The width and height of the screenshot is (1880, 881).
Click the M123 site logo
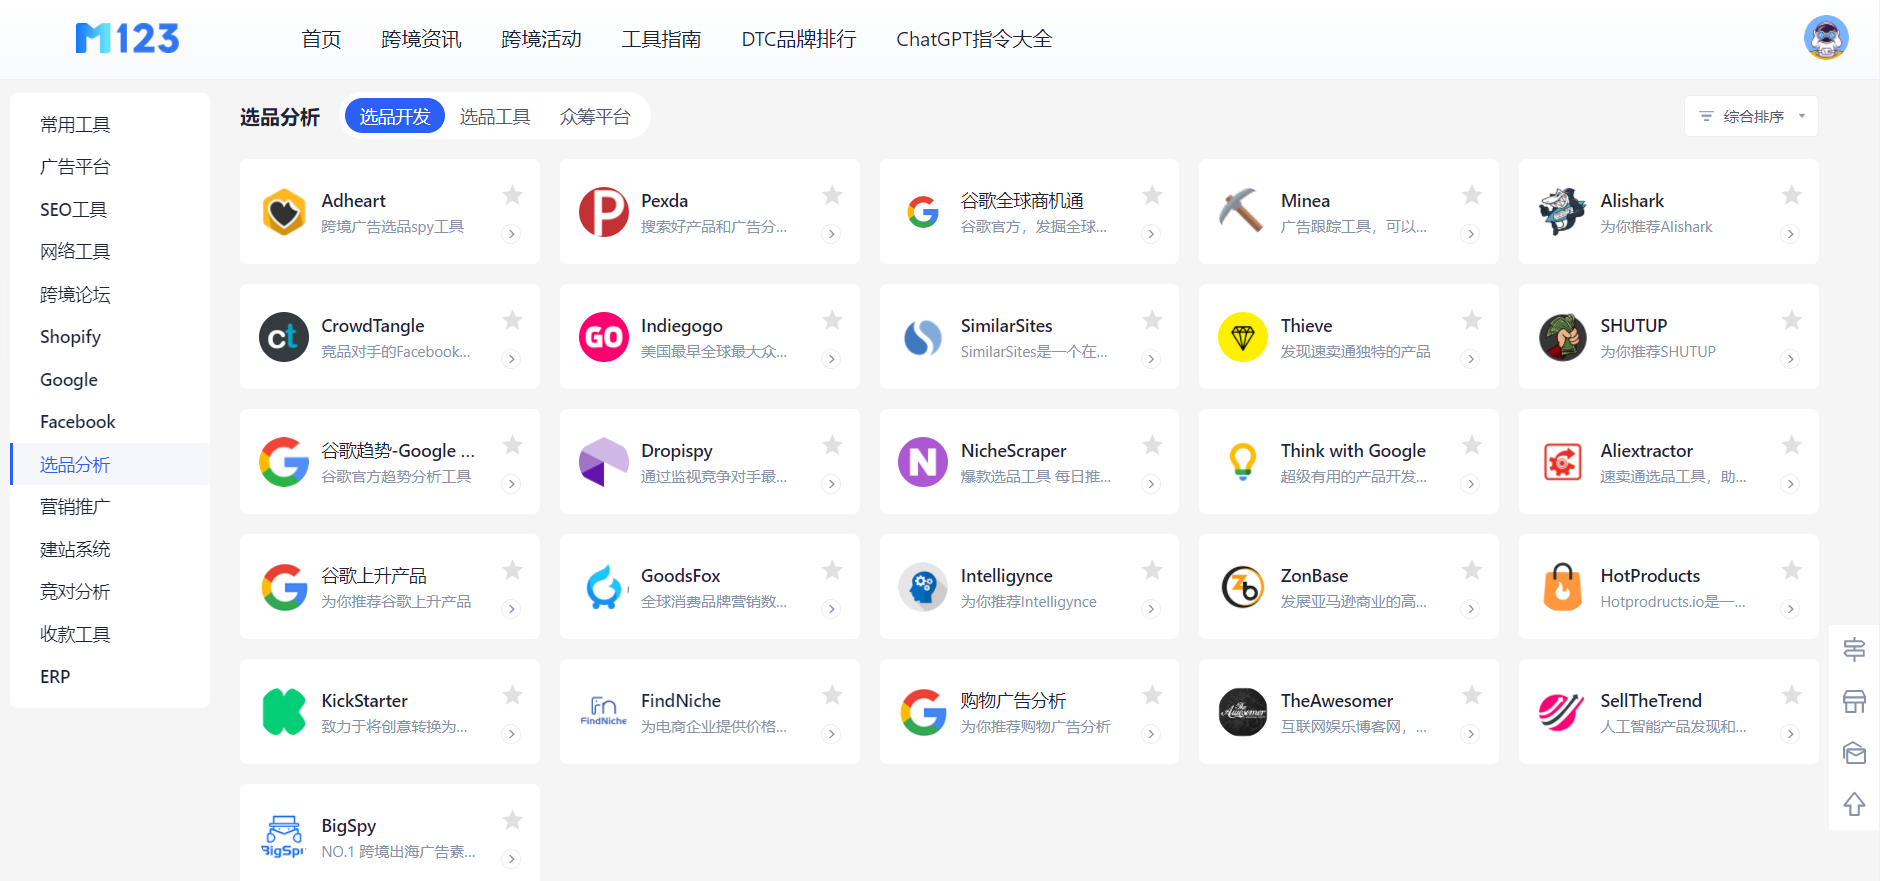click(127, 38)
